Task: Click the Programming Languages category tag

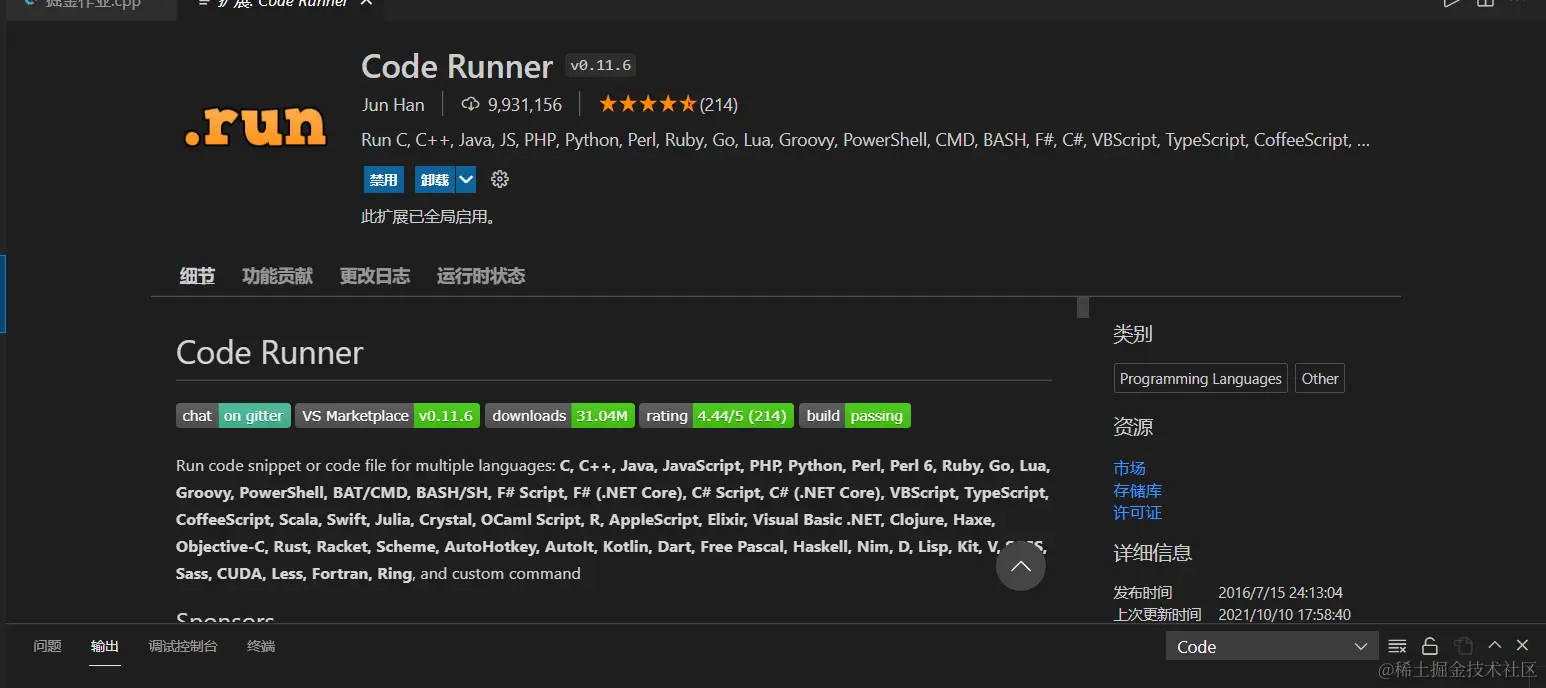Action: tap(1200, 378)
